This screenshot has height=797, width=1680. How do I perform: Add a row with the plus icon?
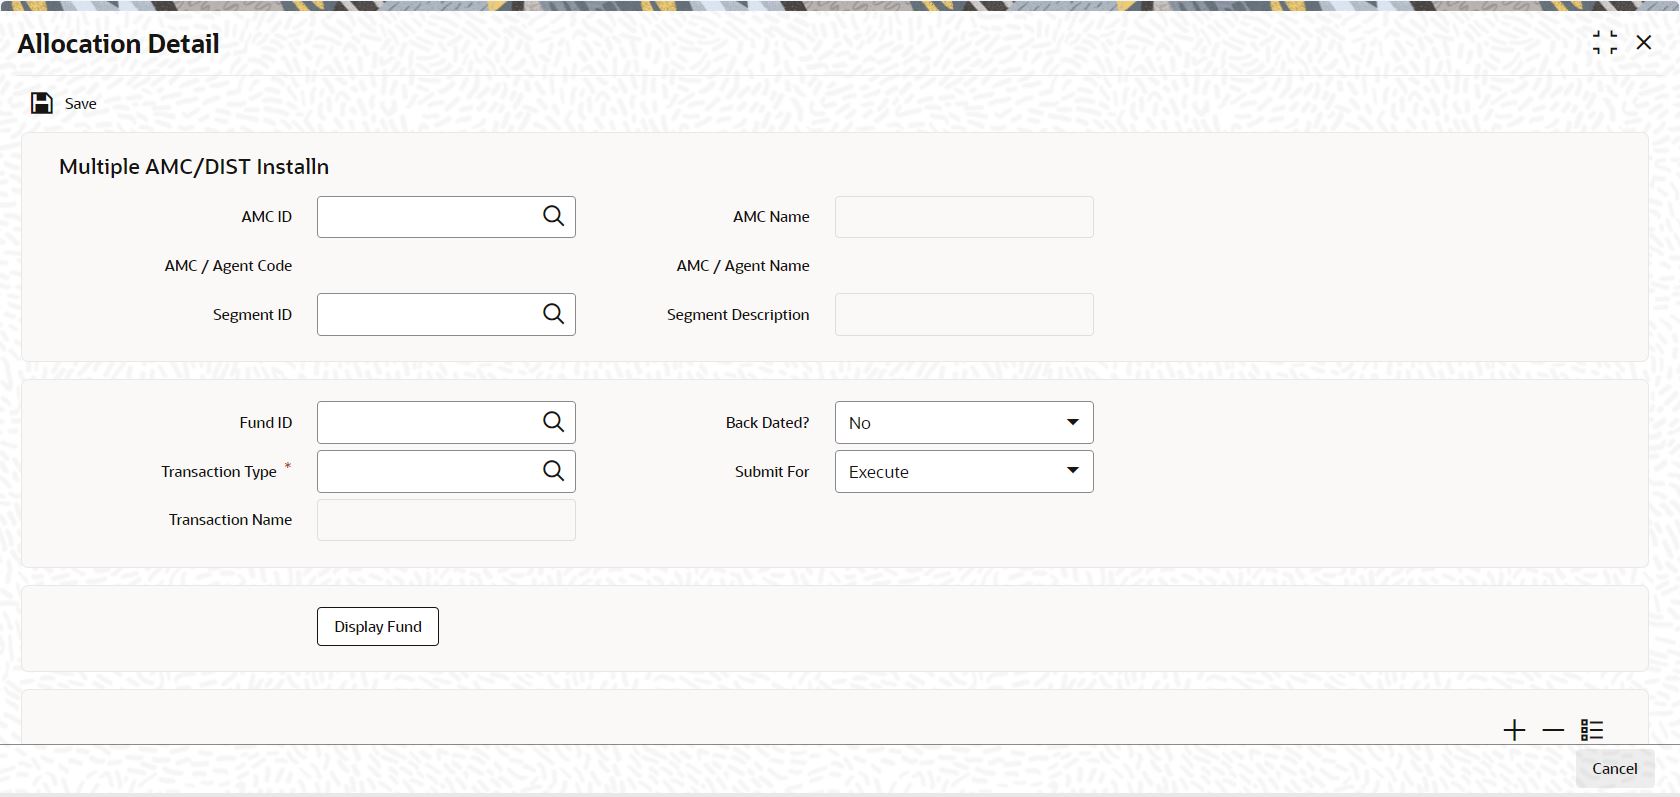(x=1514, y=730)
